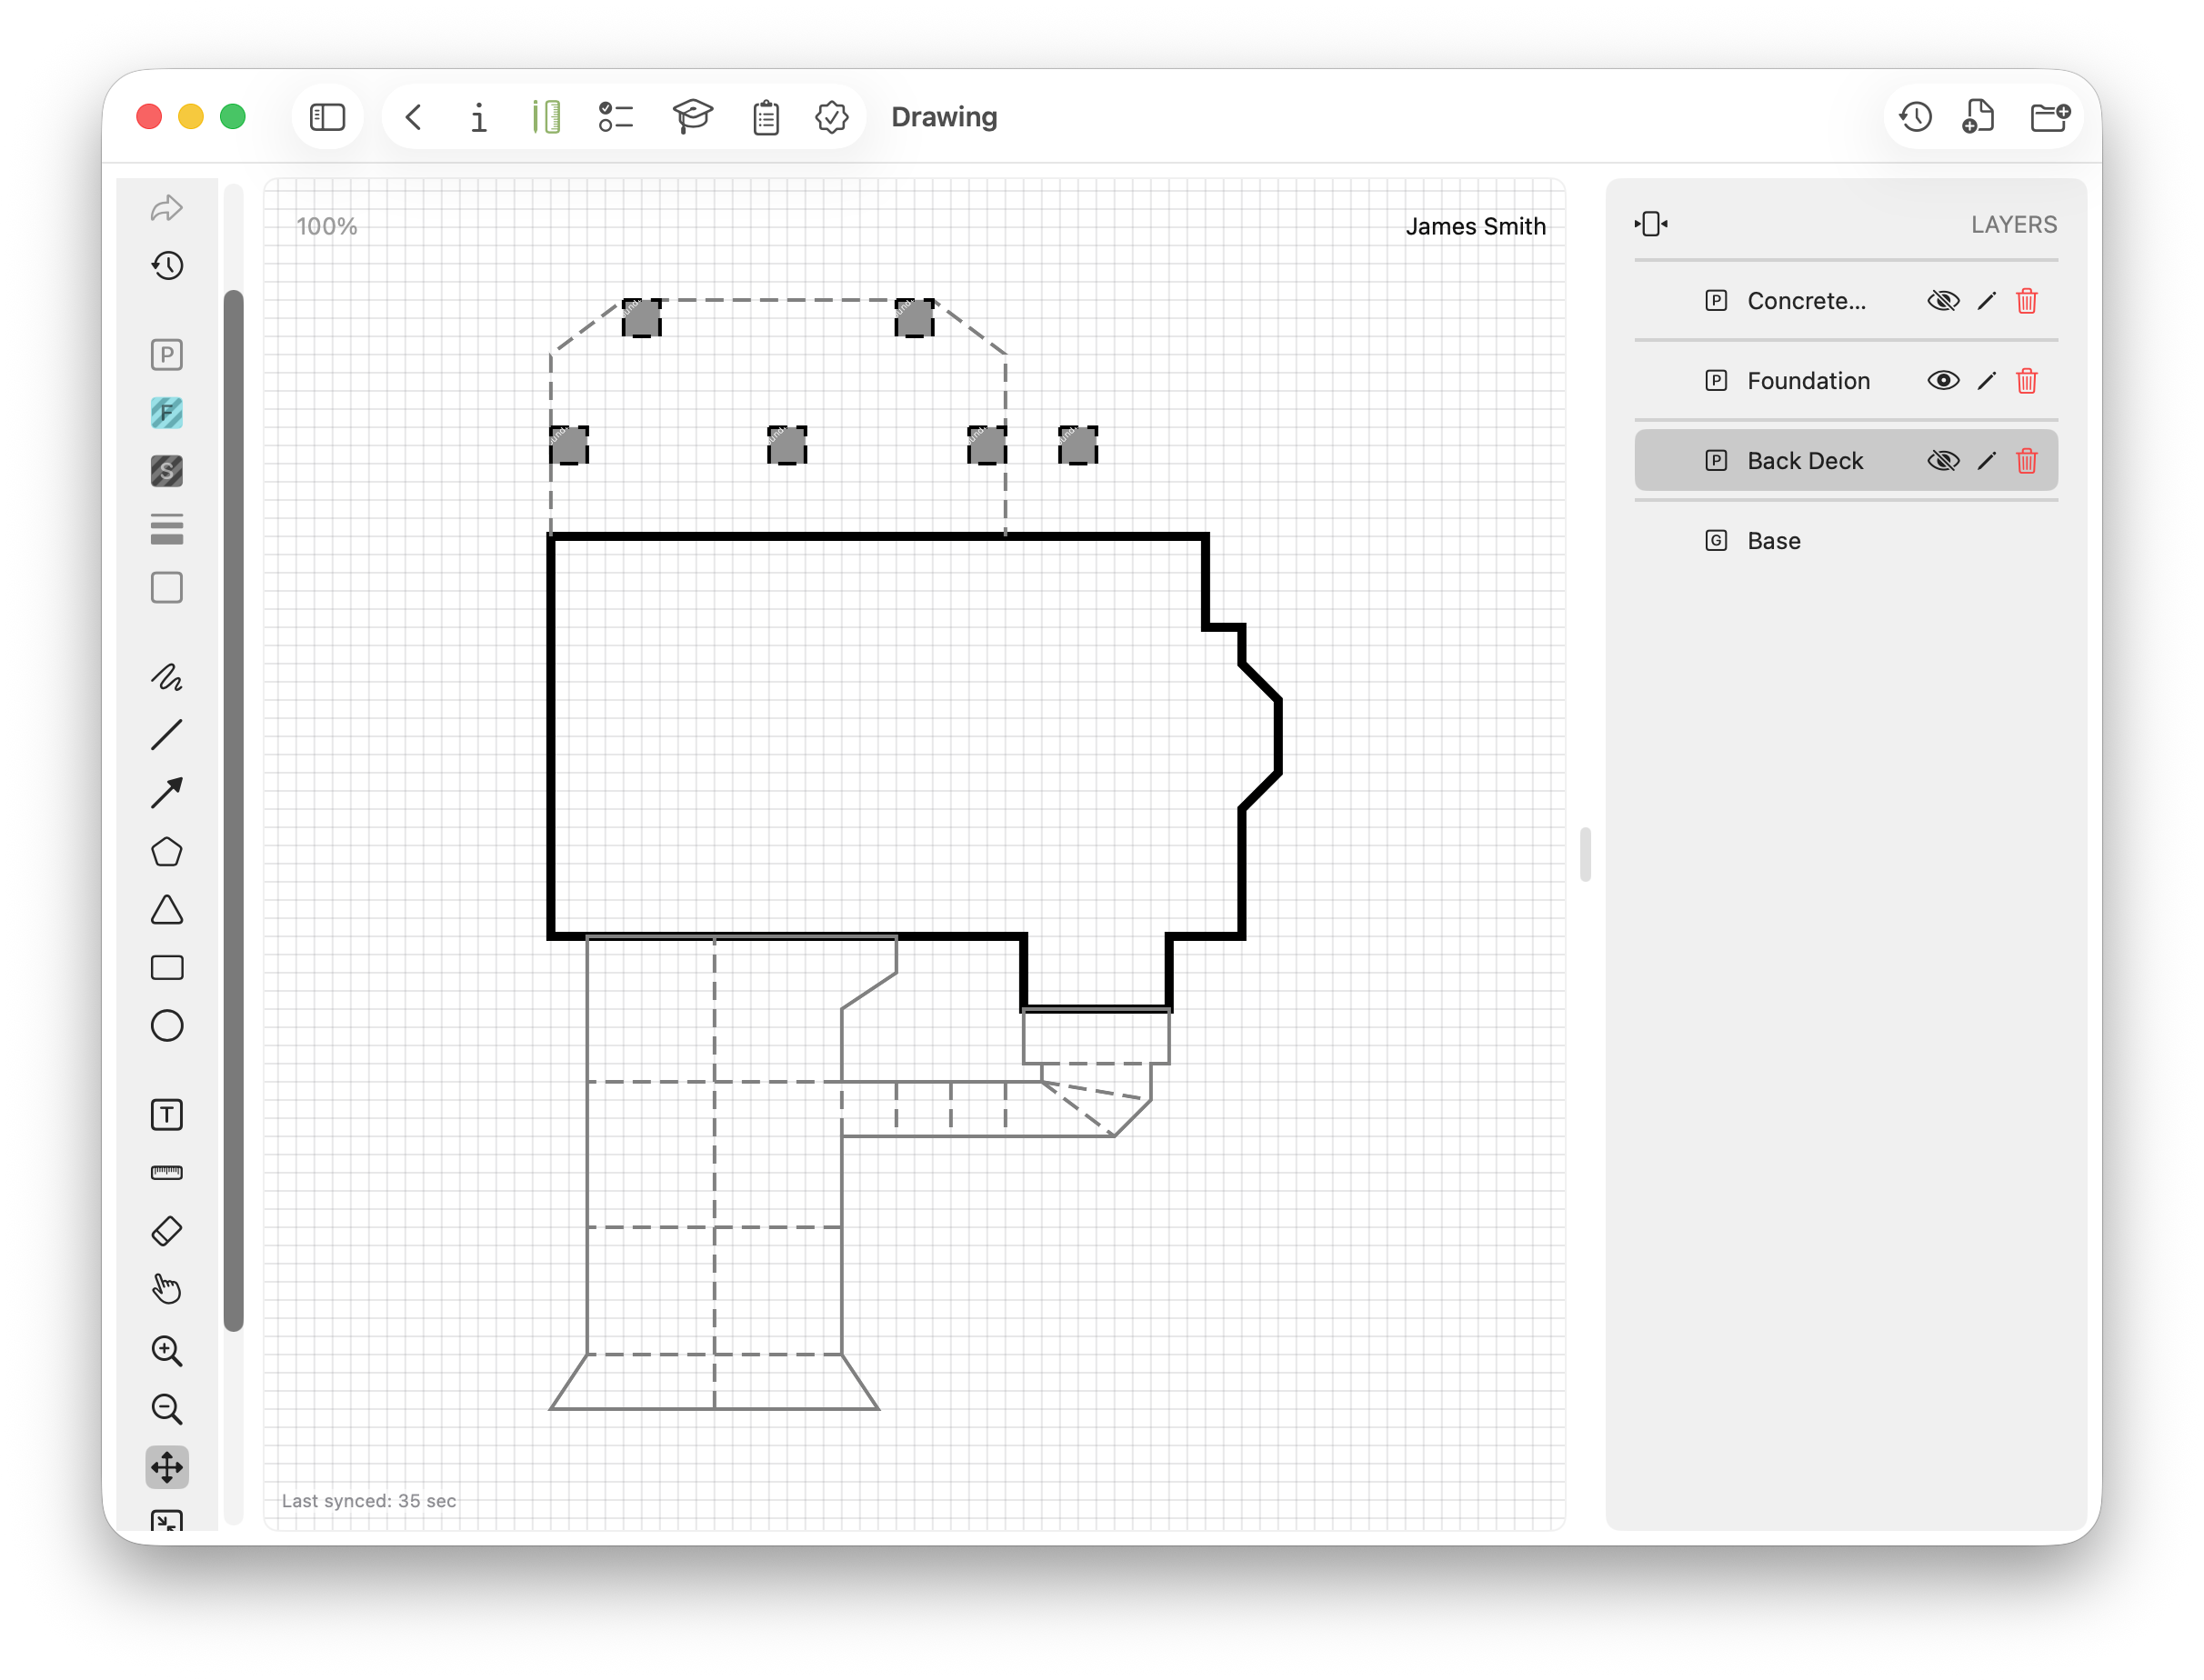Select the teal Foundation F tool
The width and height of the screenshot is (2204, 1680).
point(167,413)
